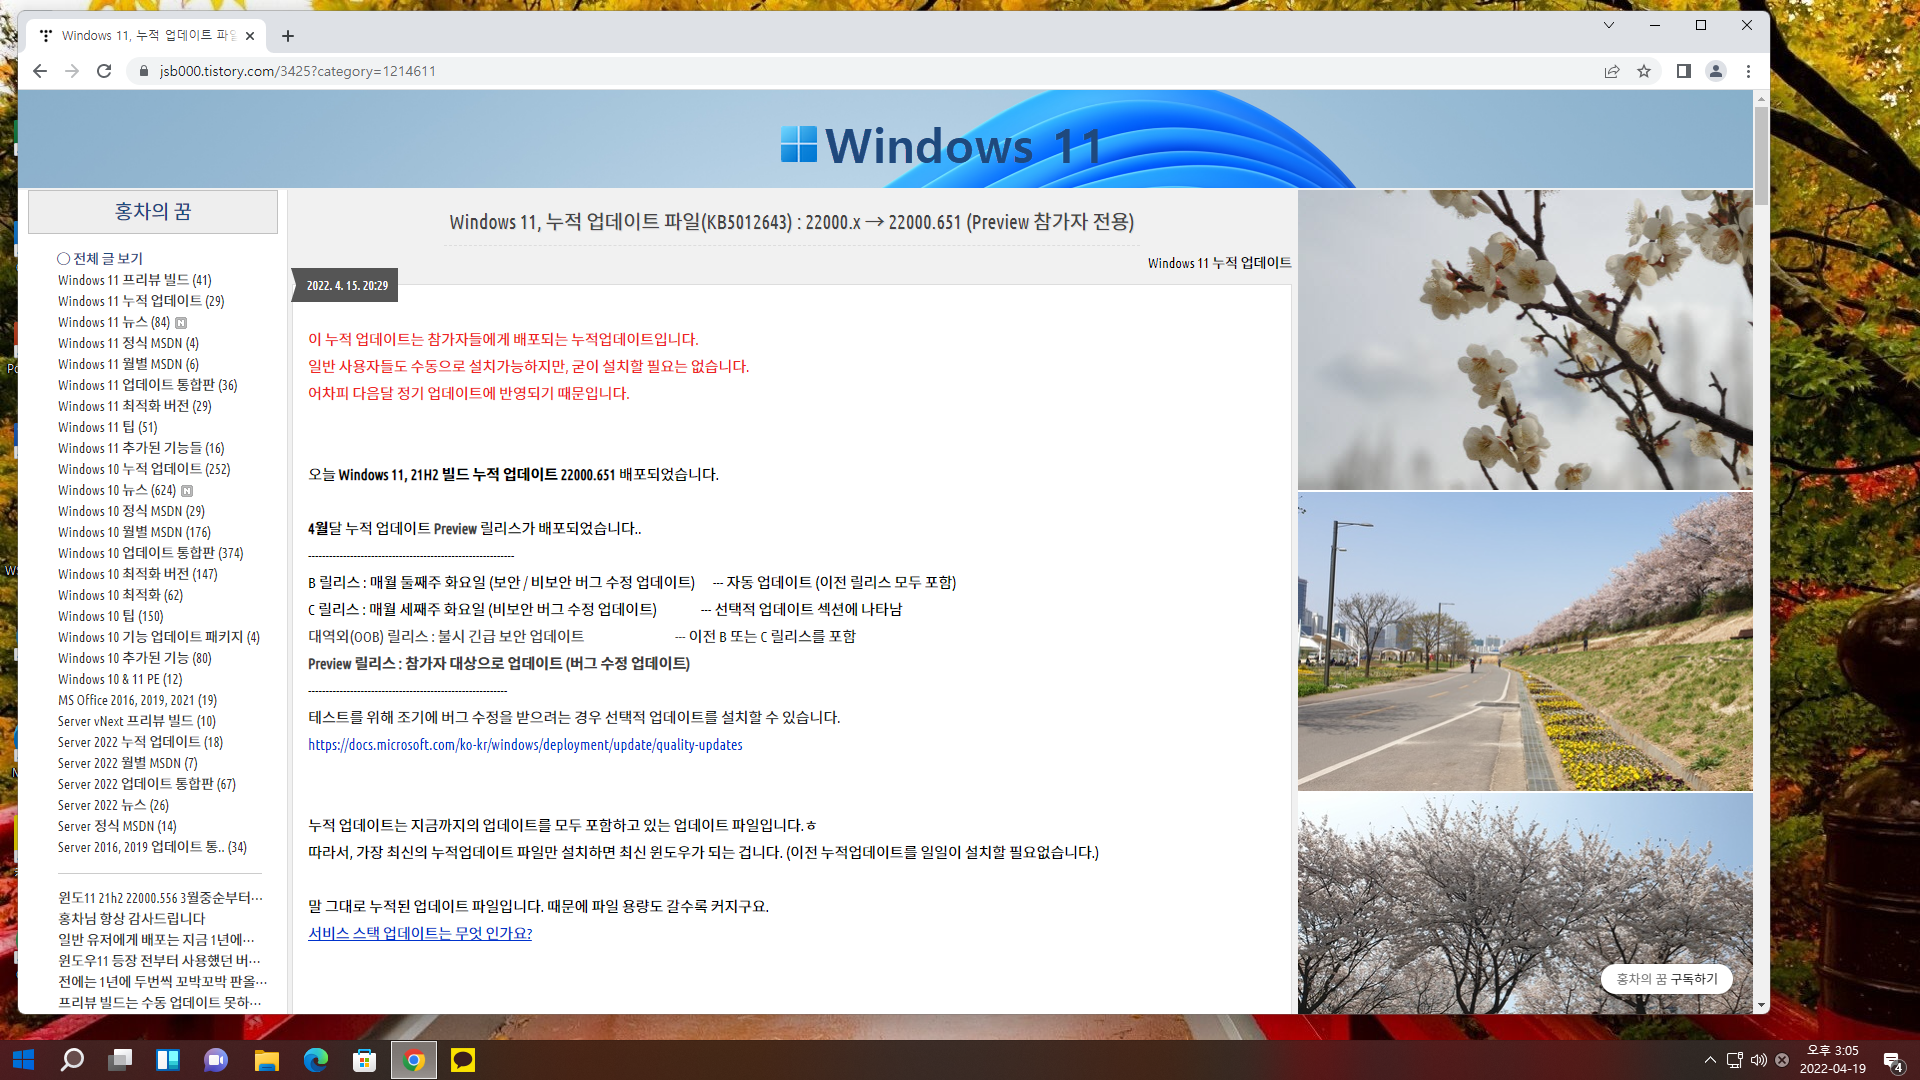
Task: Open Windows 11 뉴스 (84) category
Action: (114, 322)
